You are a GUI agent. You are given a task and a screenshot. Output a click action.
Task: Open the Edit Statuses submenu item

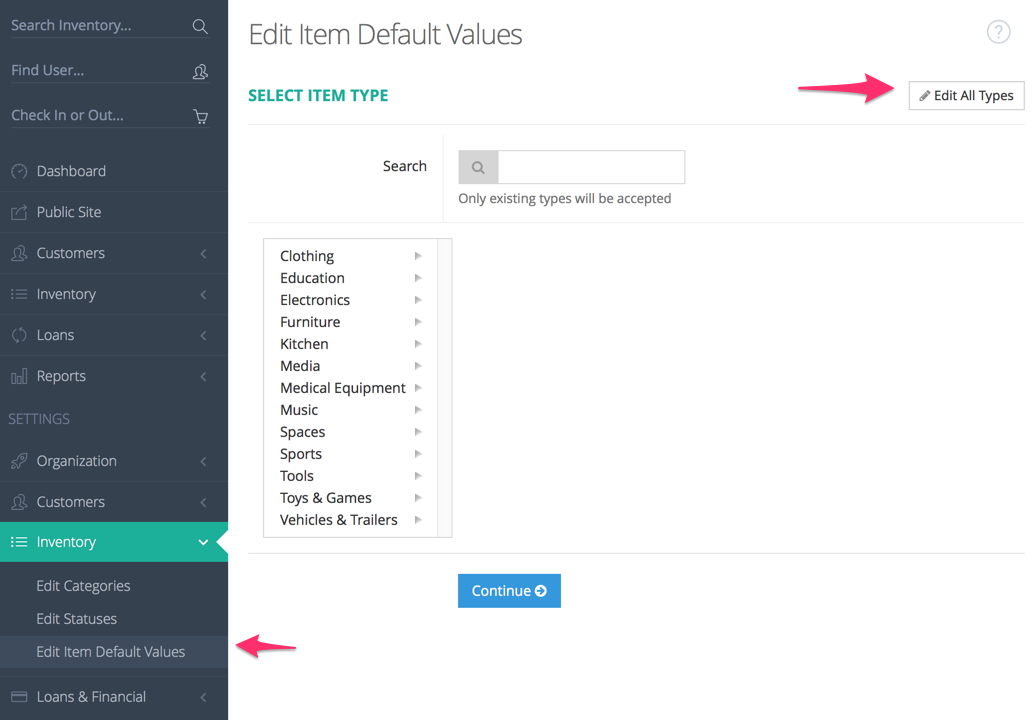[x=76, y=619]
